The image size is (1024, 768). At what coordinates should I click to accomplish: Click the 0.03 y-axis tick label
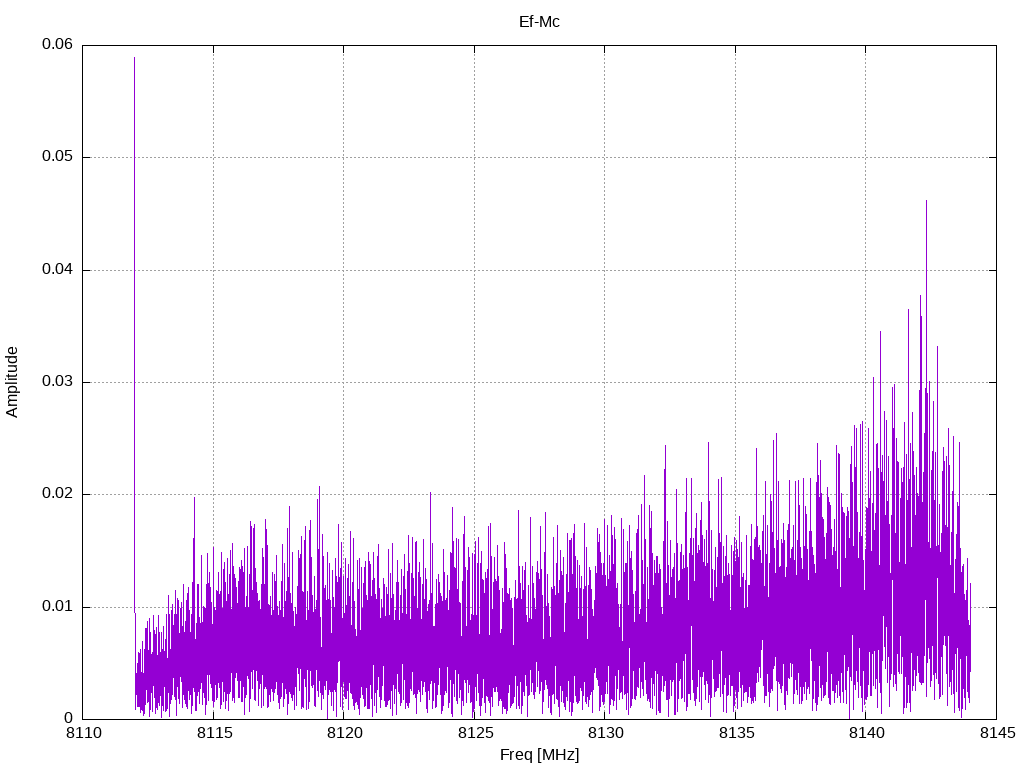tap(57, 382)
